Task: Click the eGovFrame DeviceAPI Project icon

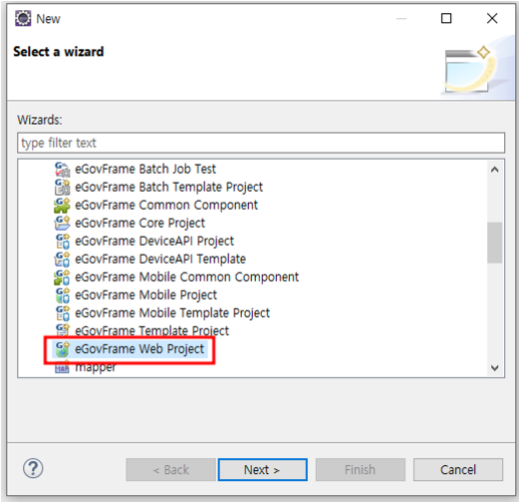Action: click(62, 241)
